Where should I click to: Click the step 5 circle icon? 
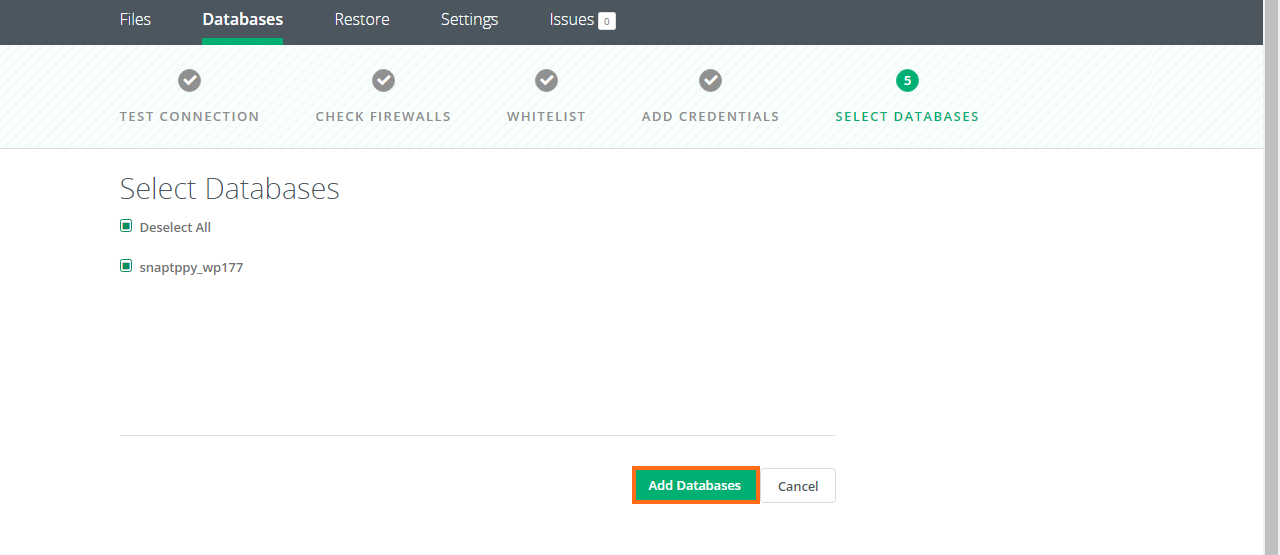(x=907, y=80)
